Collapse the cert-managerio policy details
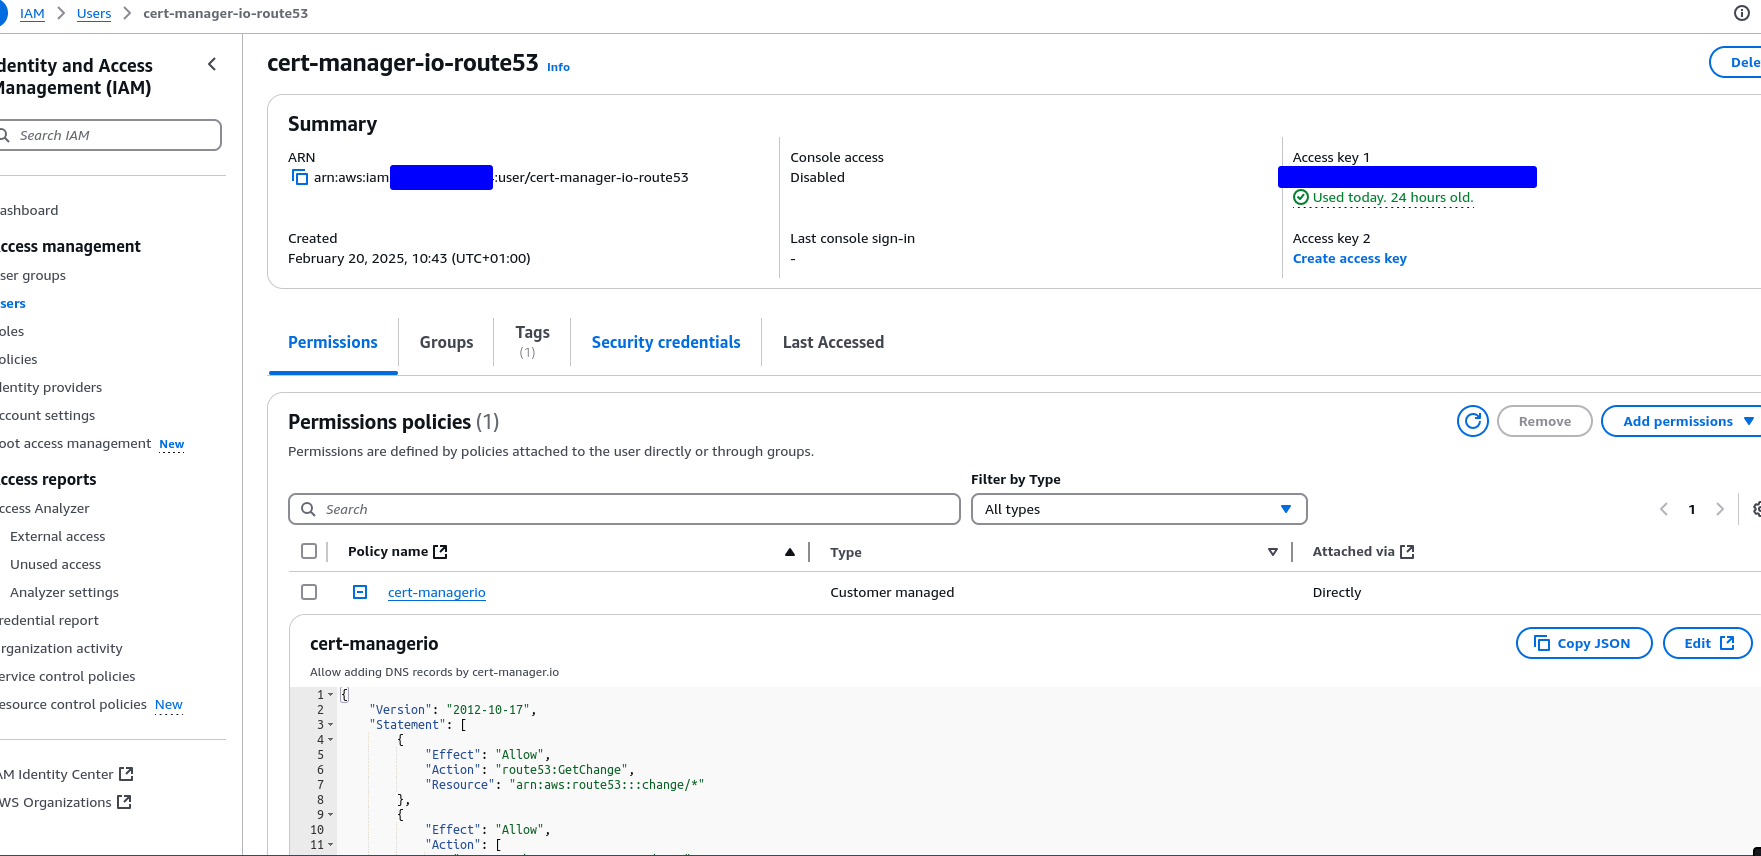The width and height of the screenshot is (1761, 856). [x=360, y=592]
